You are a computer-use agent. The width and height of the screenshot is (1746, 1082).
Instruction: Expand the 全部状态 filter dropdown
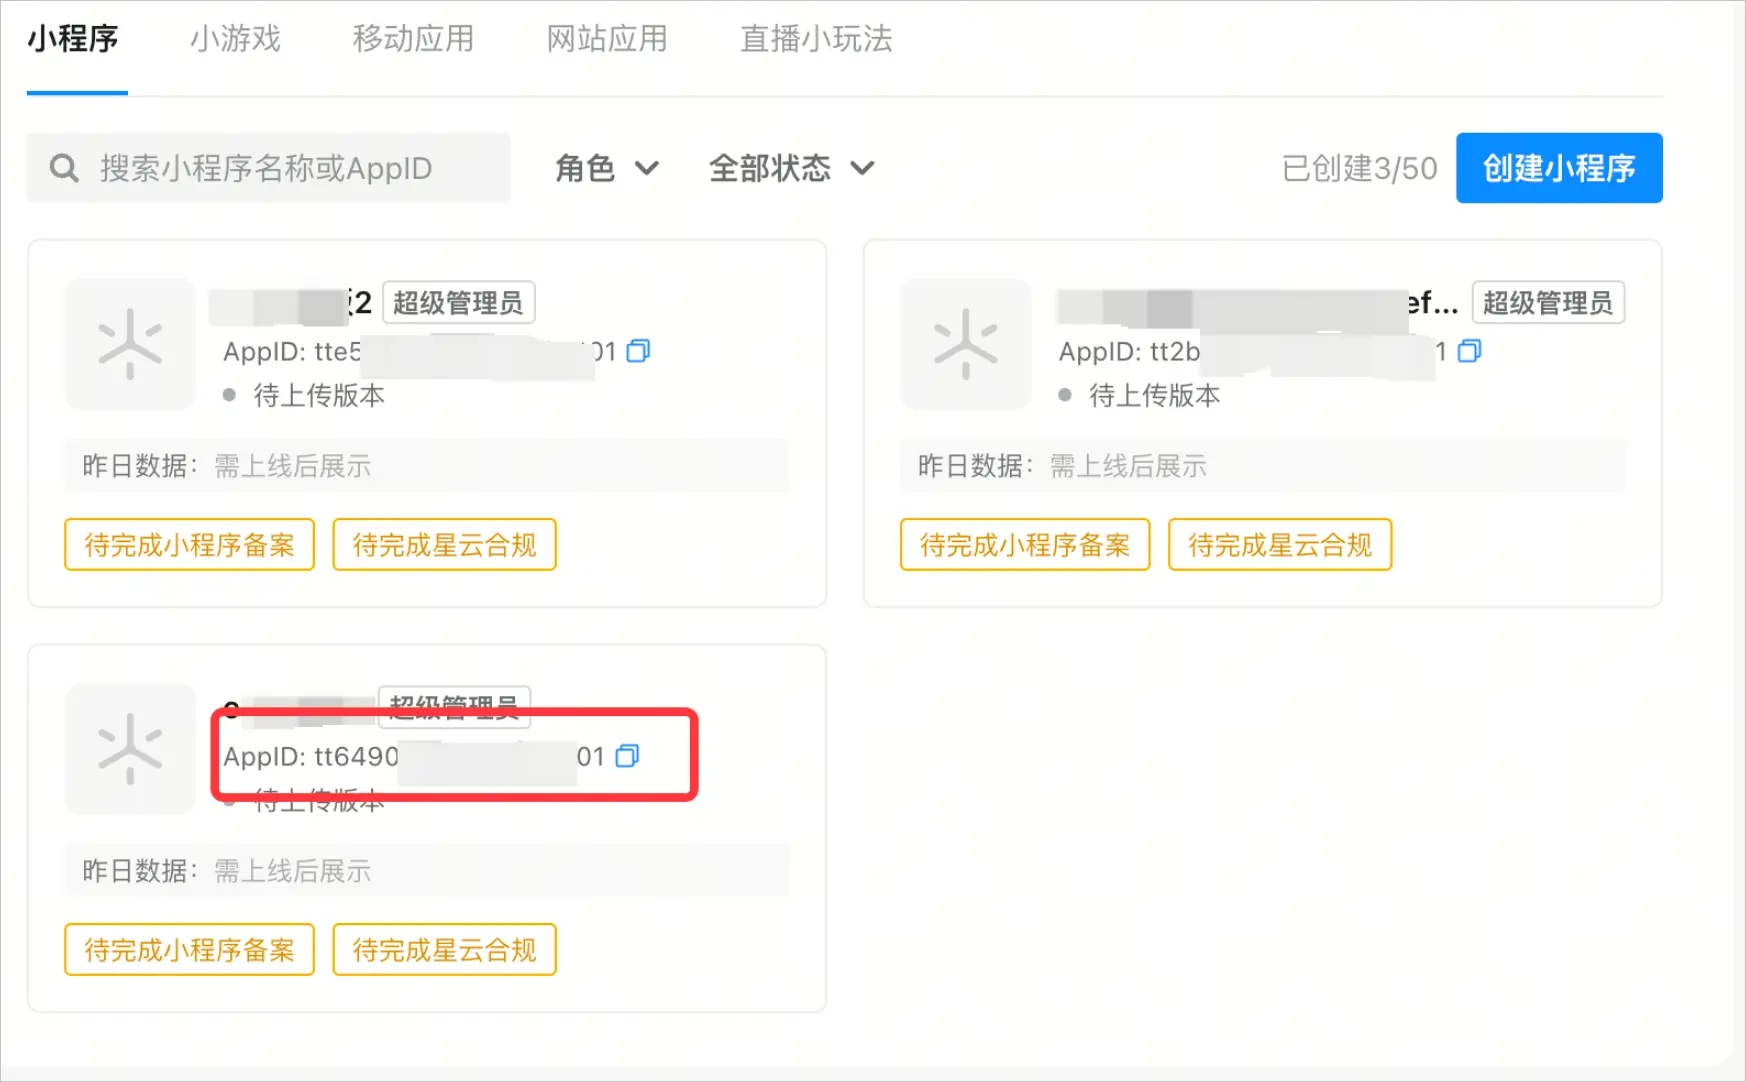(x=792, y=168)
